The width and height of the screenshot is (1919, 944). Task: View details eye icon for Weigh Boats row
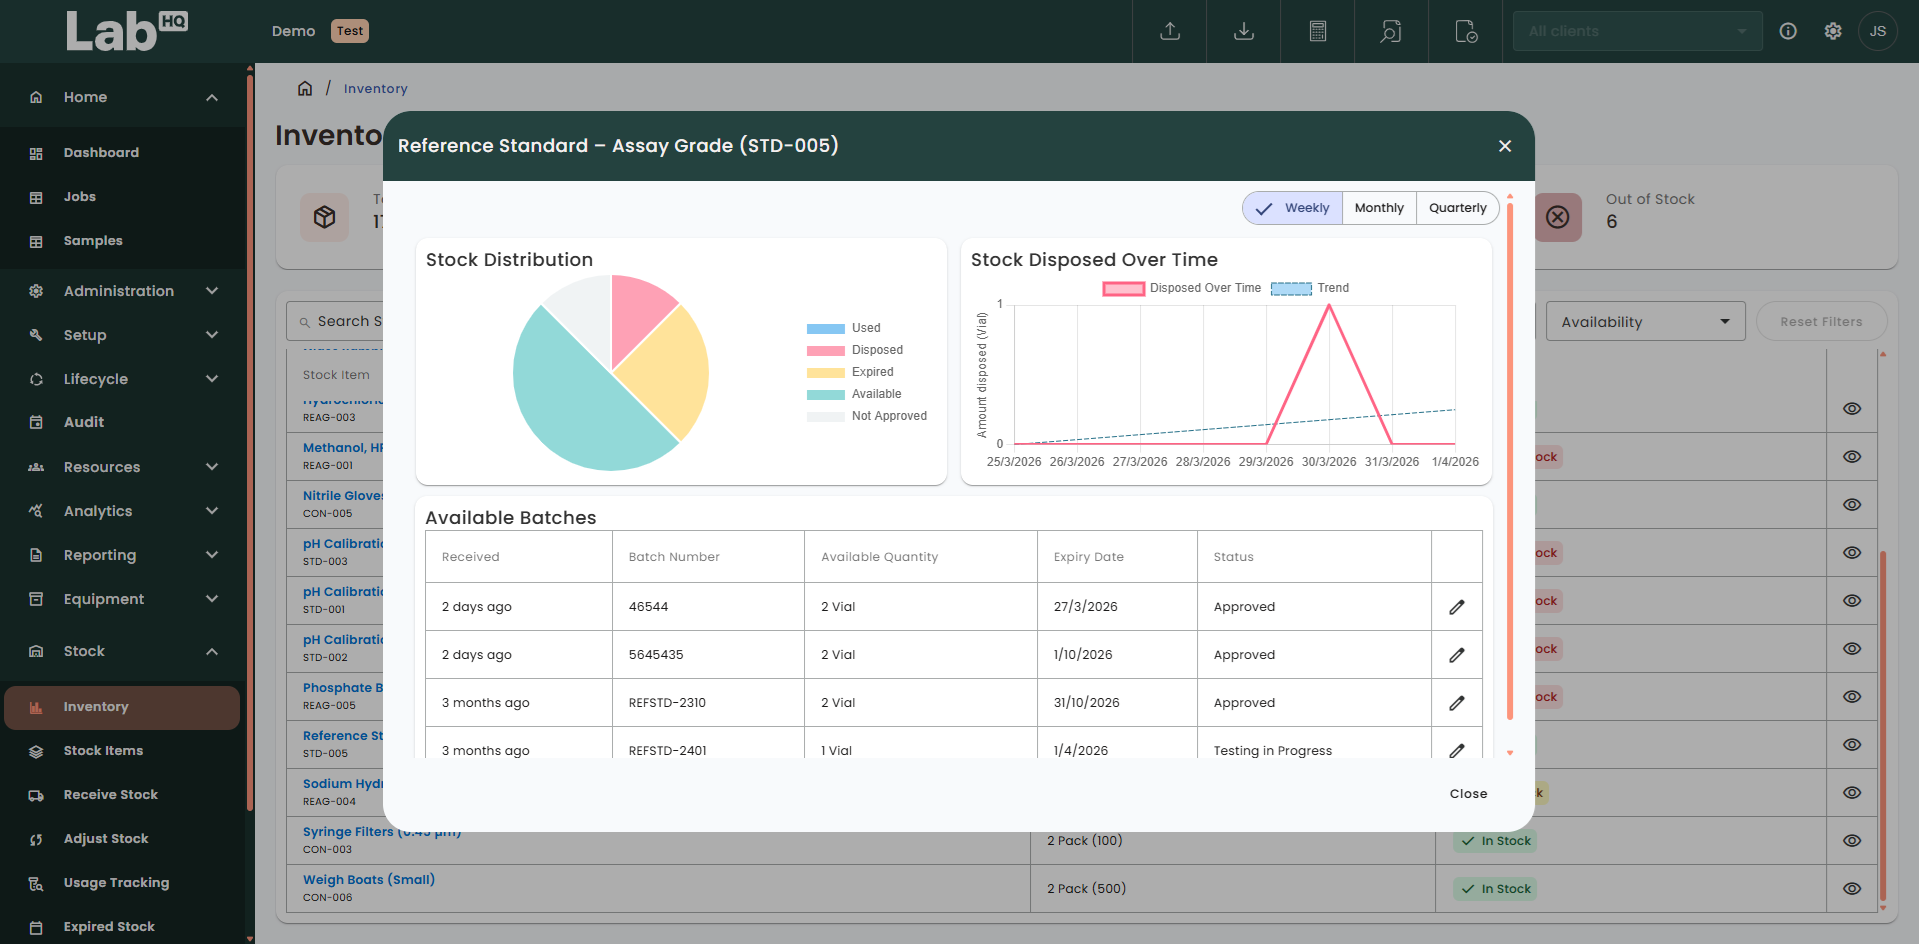[1851, 889]
